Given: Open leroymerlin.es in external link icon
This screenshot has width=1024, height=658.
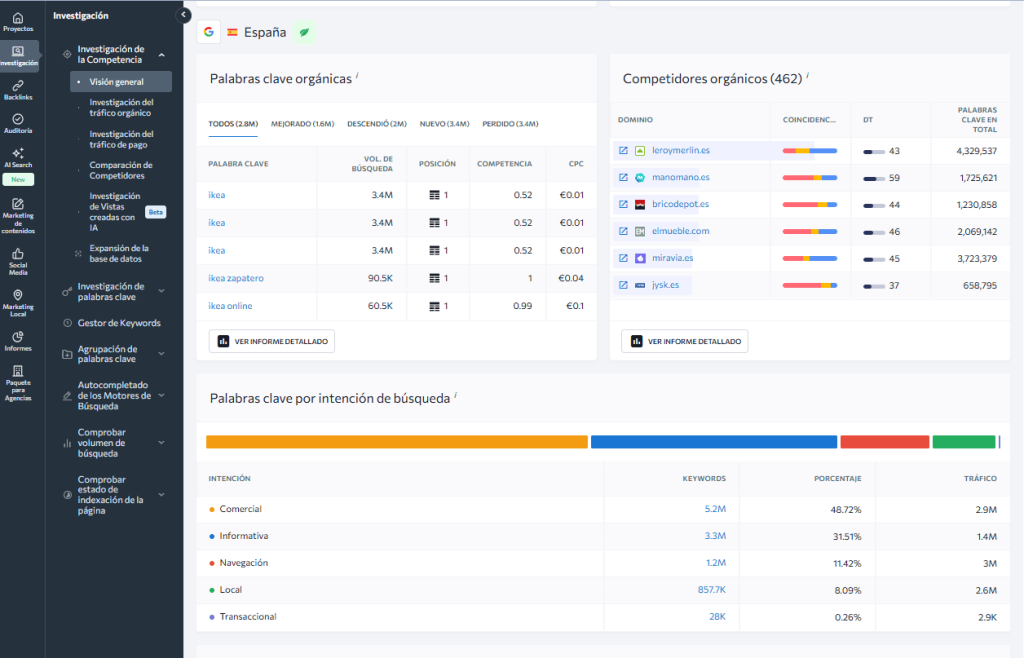Looking at the screenshot, I should coord(623,150).
